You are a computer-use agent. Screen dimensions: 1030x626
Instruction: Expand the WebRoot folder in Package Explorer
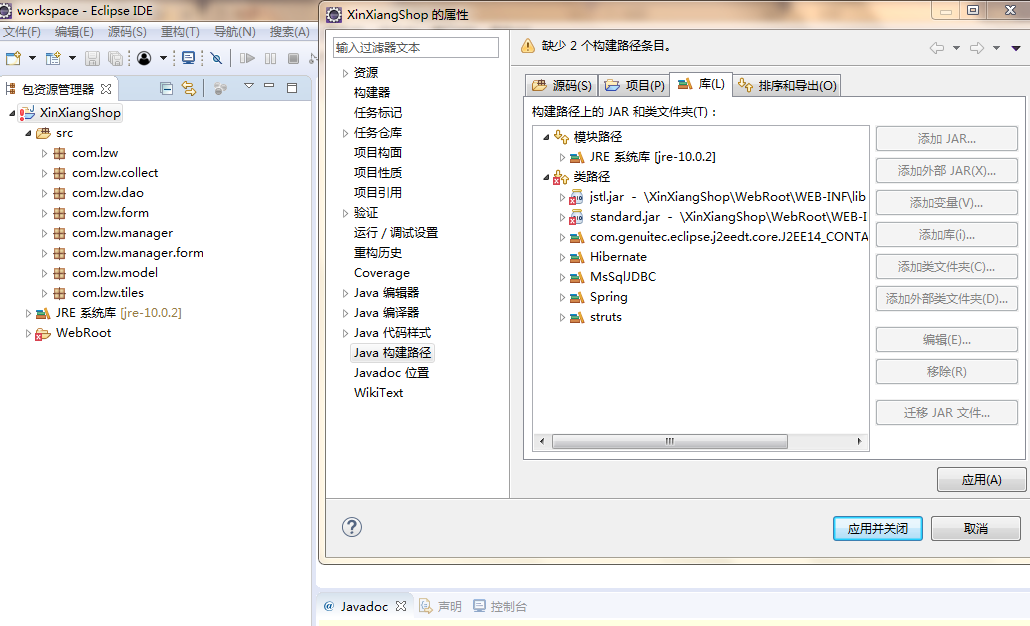click(x=28, y=333)
